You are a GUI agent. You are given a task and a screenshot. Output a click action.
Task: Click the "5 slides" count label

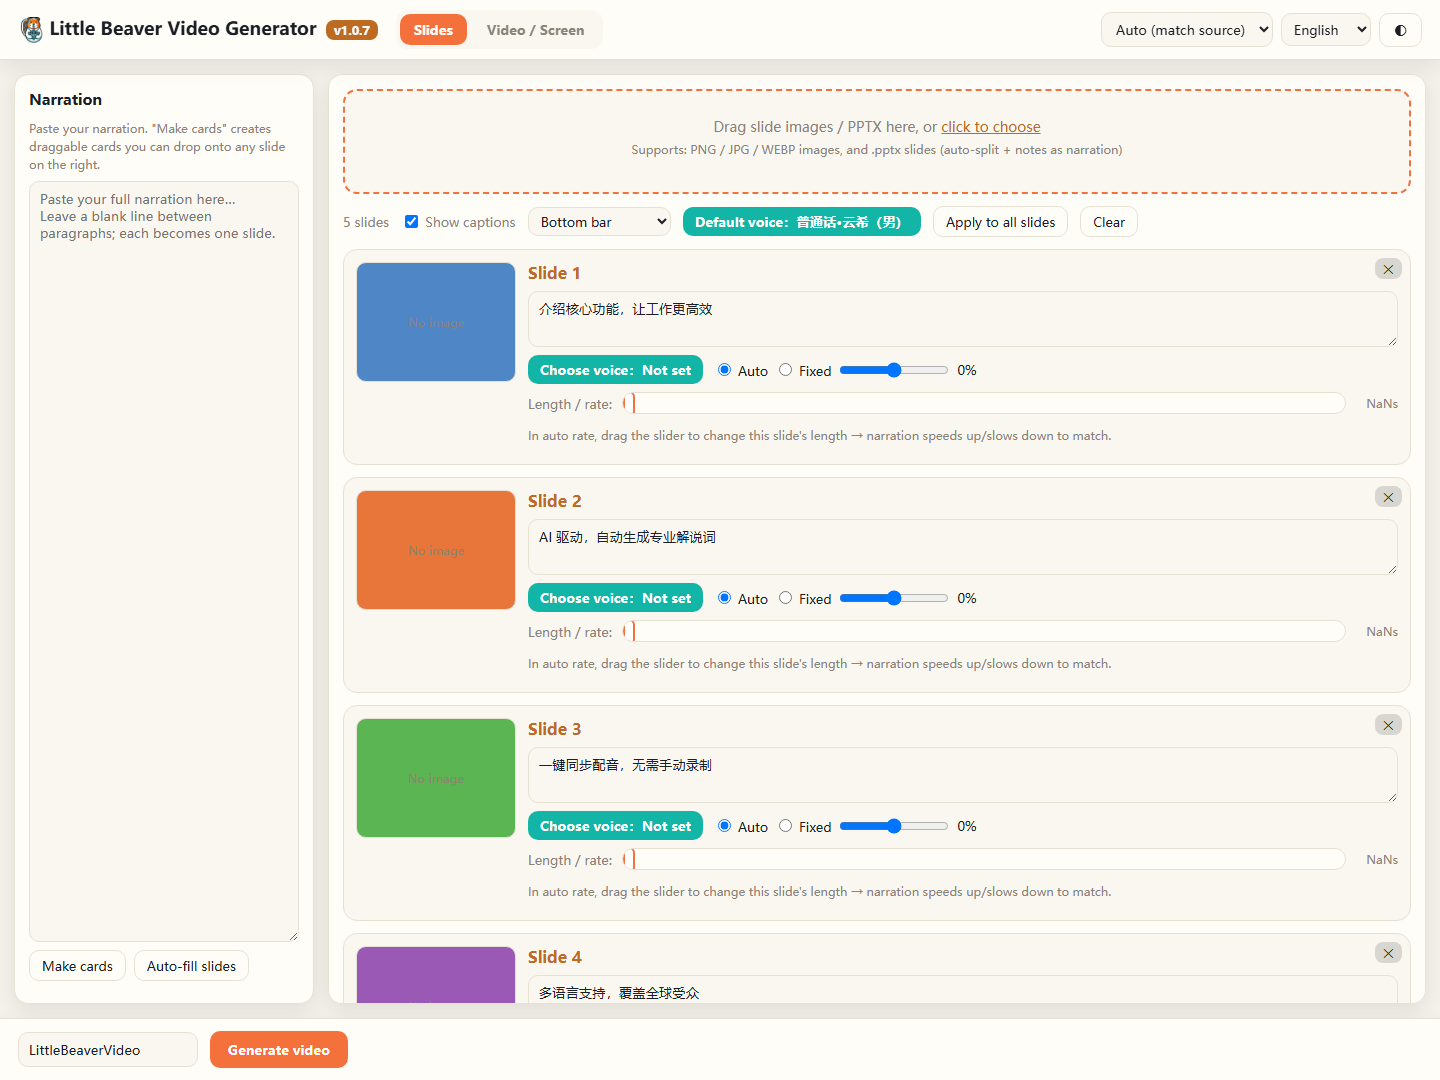tap(366, 222)
